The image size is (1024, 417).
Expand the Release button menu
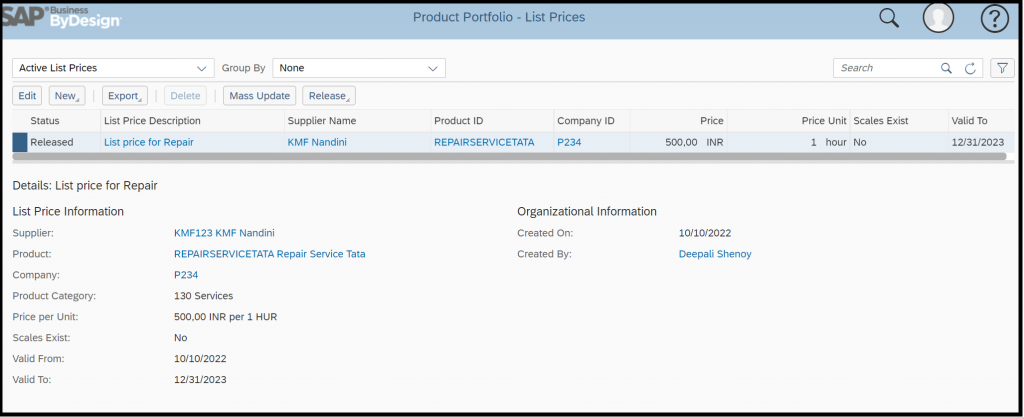tap(328, 96)
